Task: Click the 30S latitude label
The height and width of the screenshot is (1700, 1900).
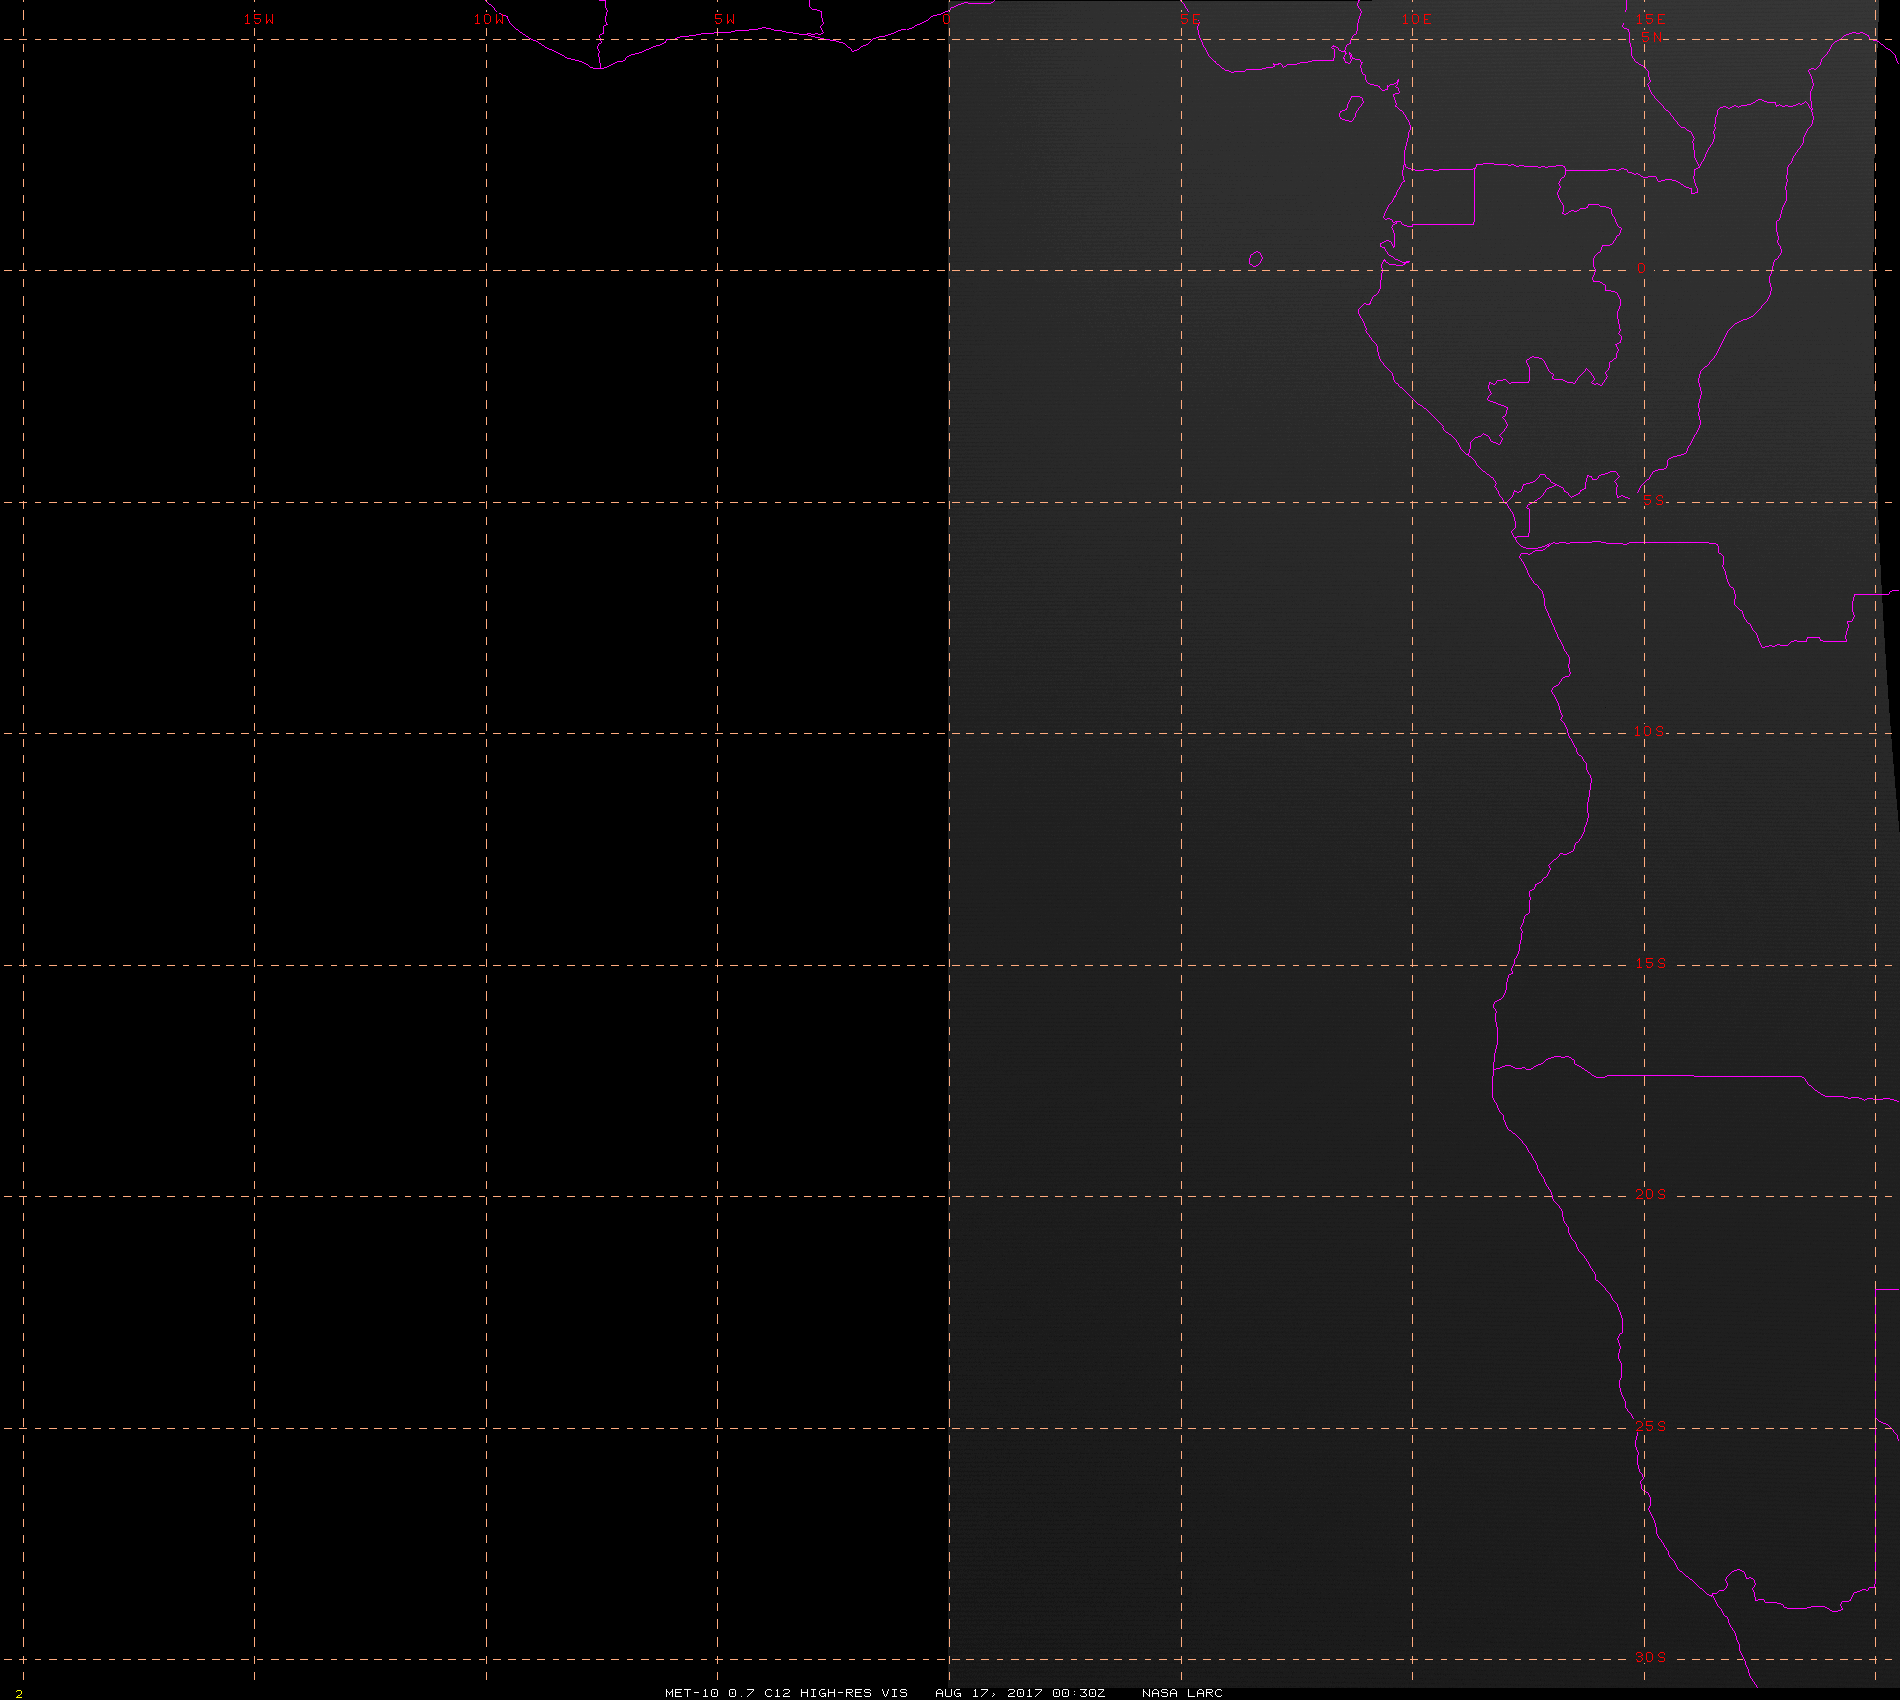Action: (x=1651, y=1657)
